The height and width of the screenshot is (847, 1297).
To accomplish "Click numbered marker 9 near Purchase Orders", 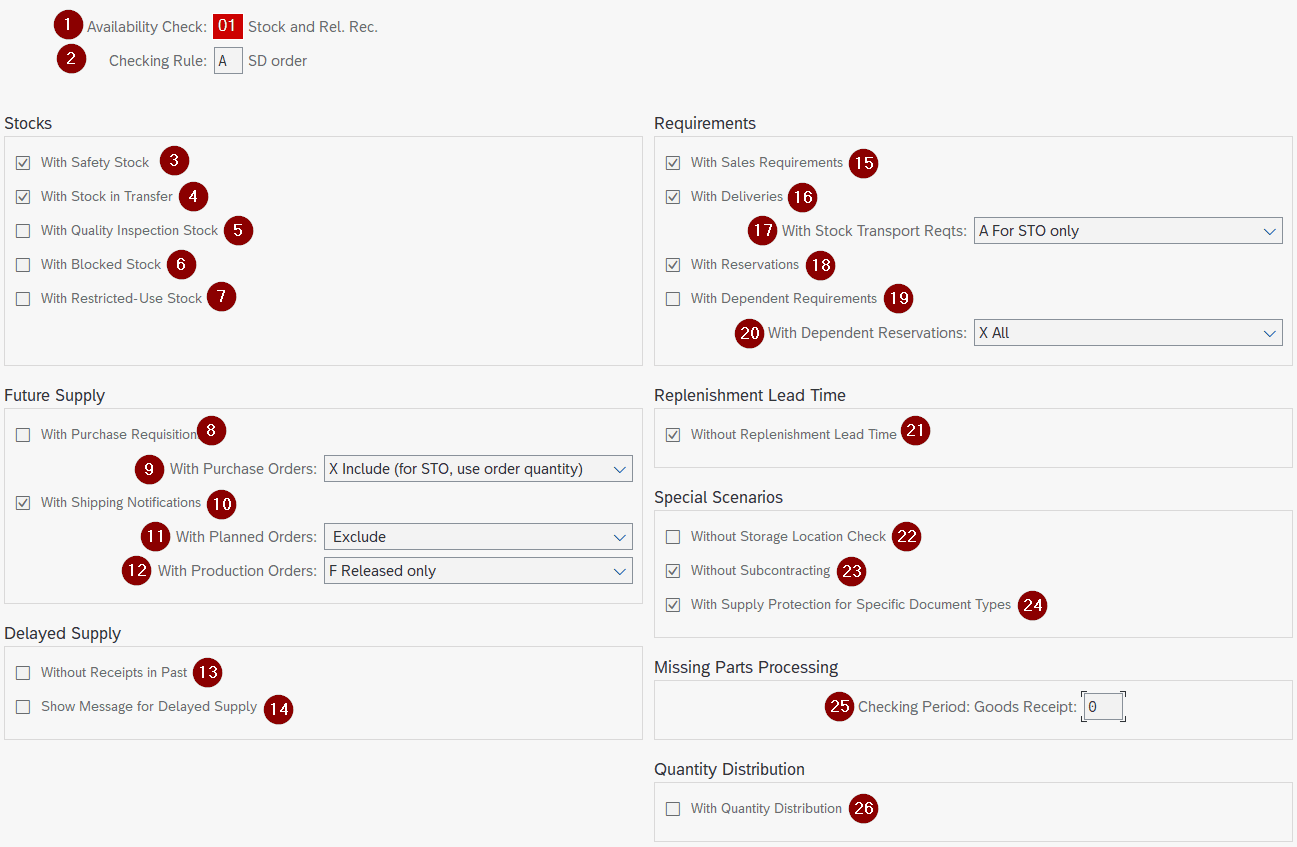I will tap(149, 468).
